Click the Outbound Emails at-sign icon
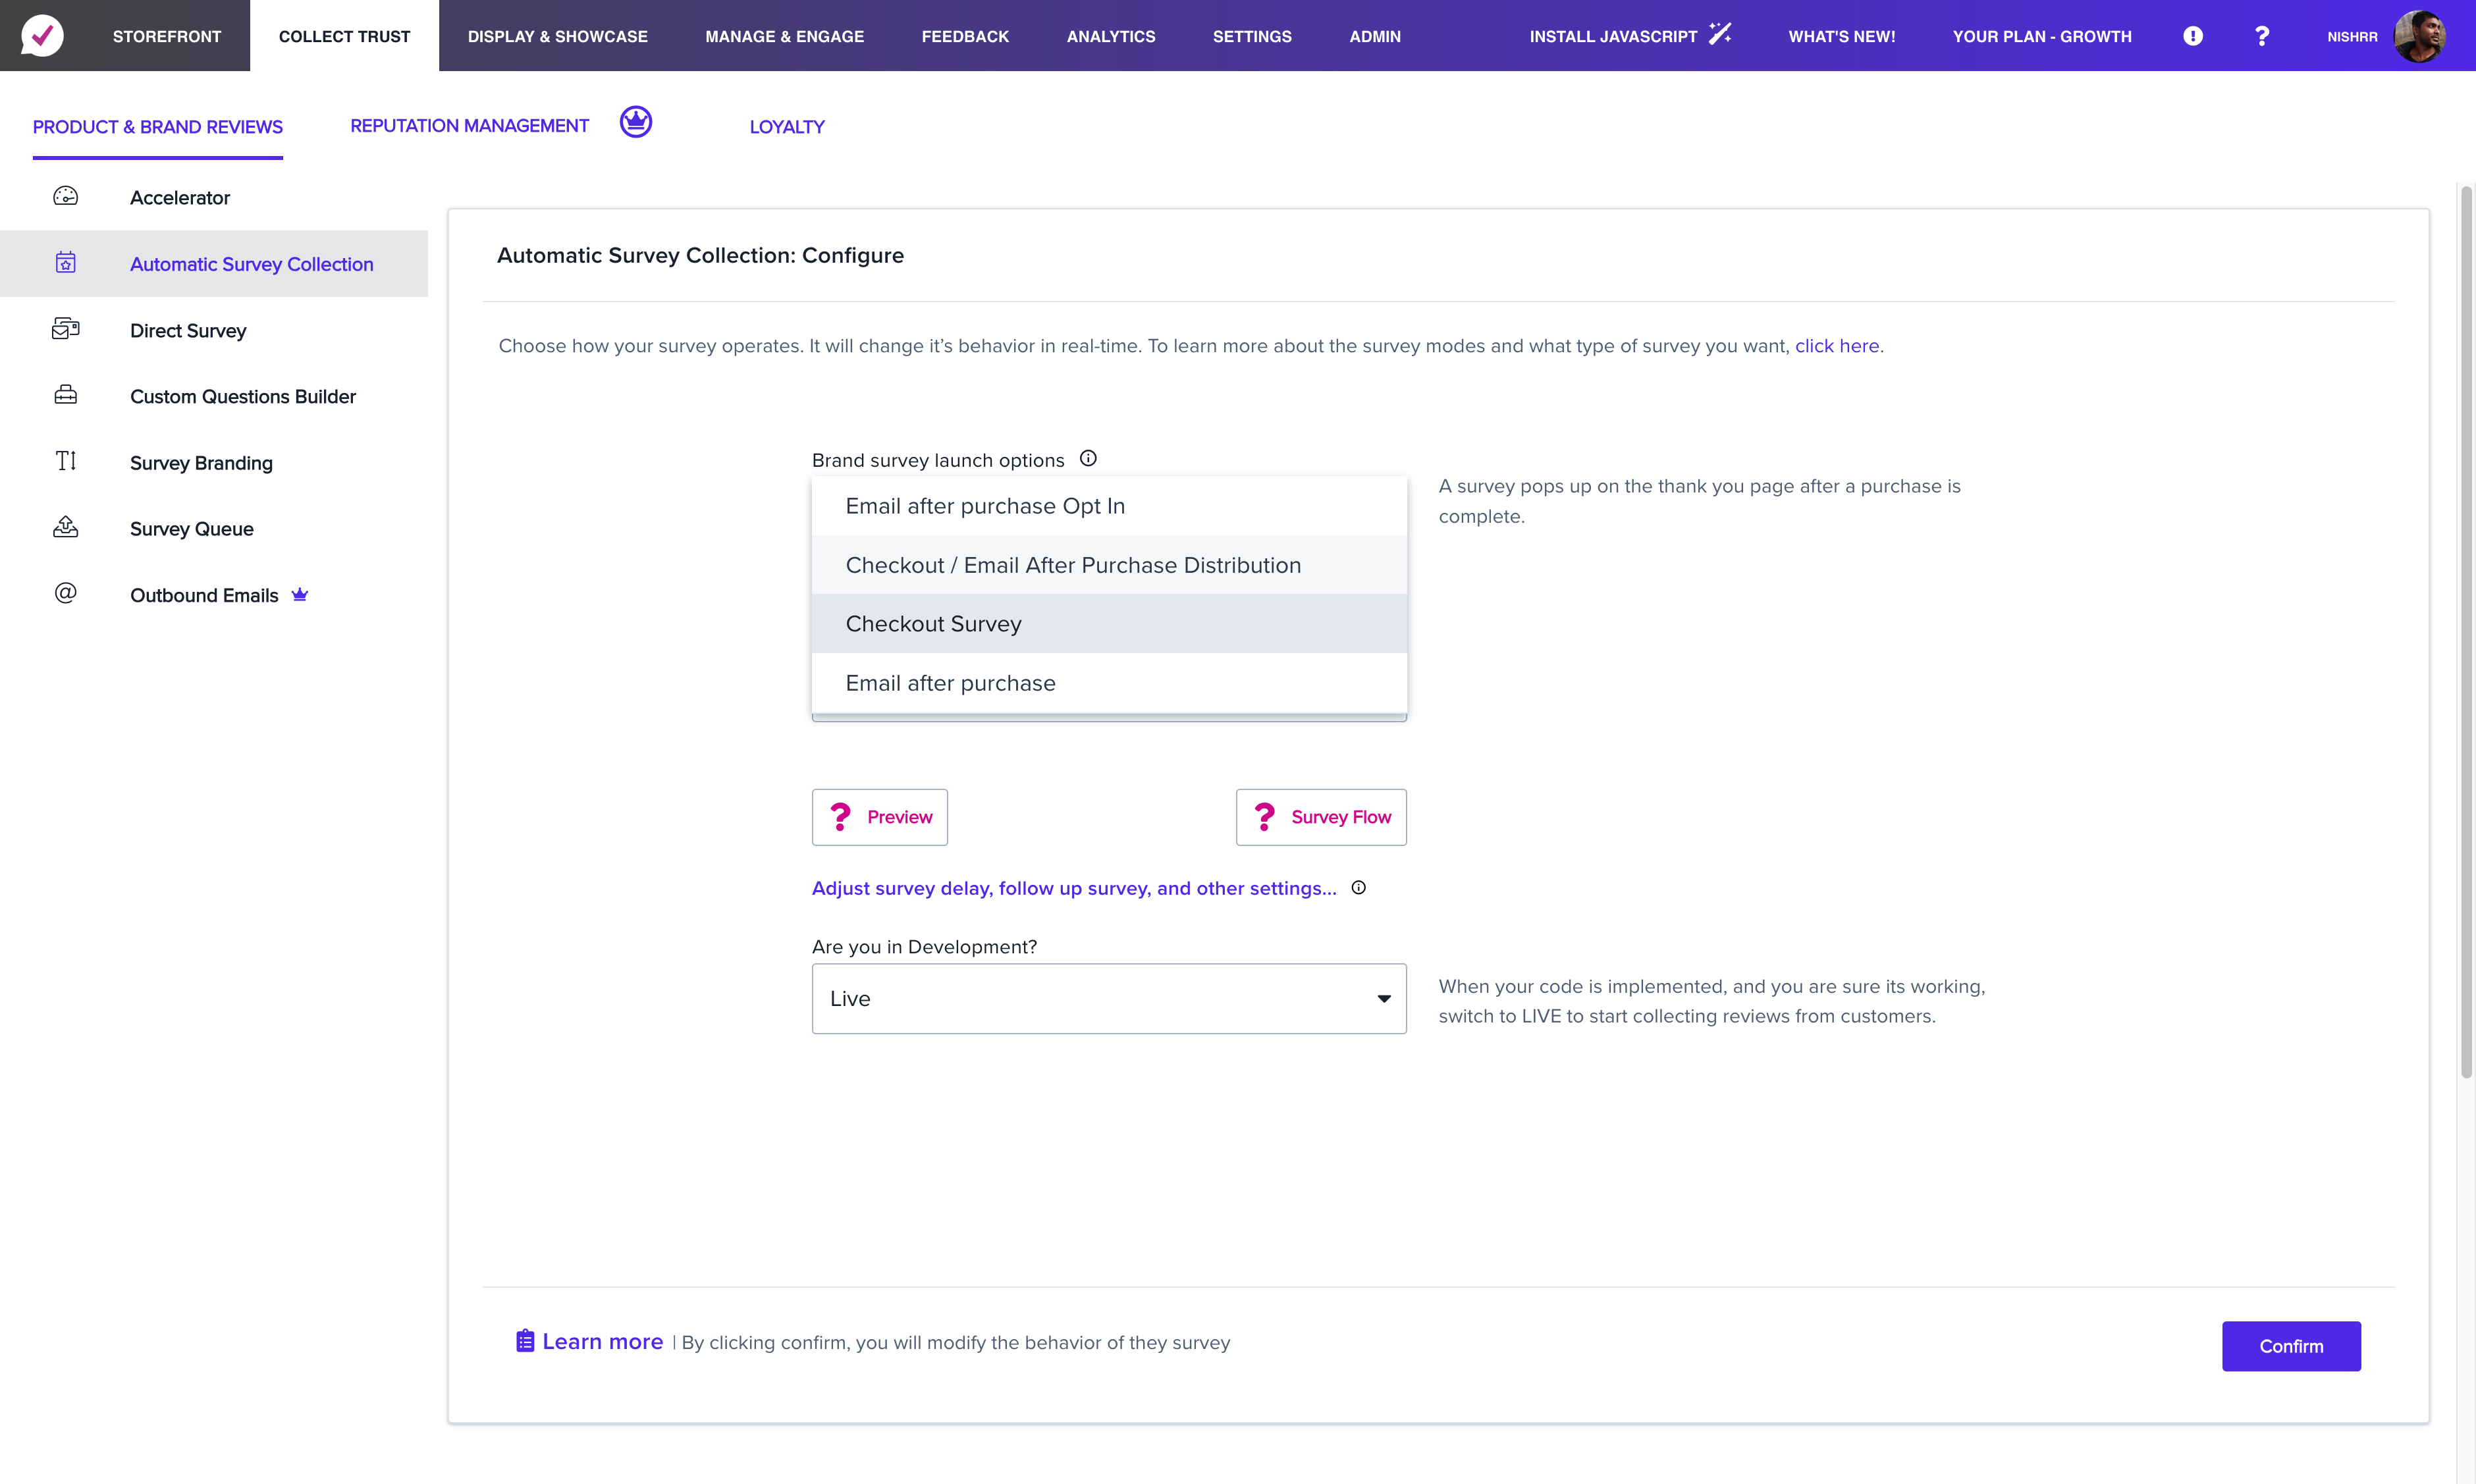Screen dimensions: 2476x1484 click(x=66, y=593)
